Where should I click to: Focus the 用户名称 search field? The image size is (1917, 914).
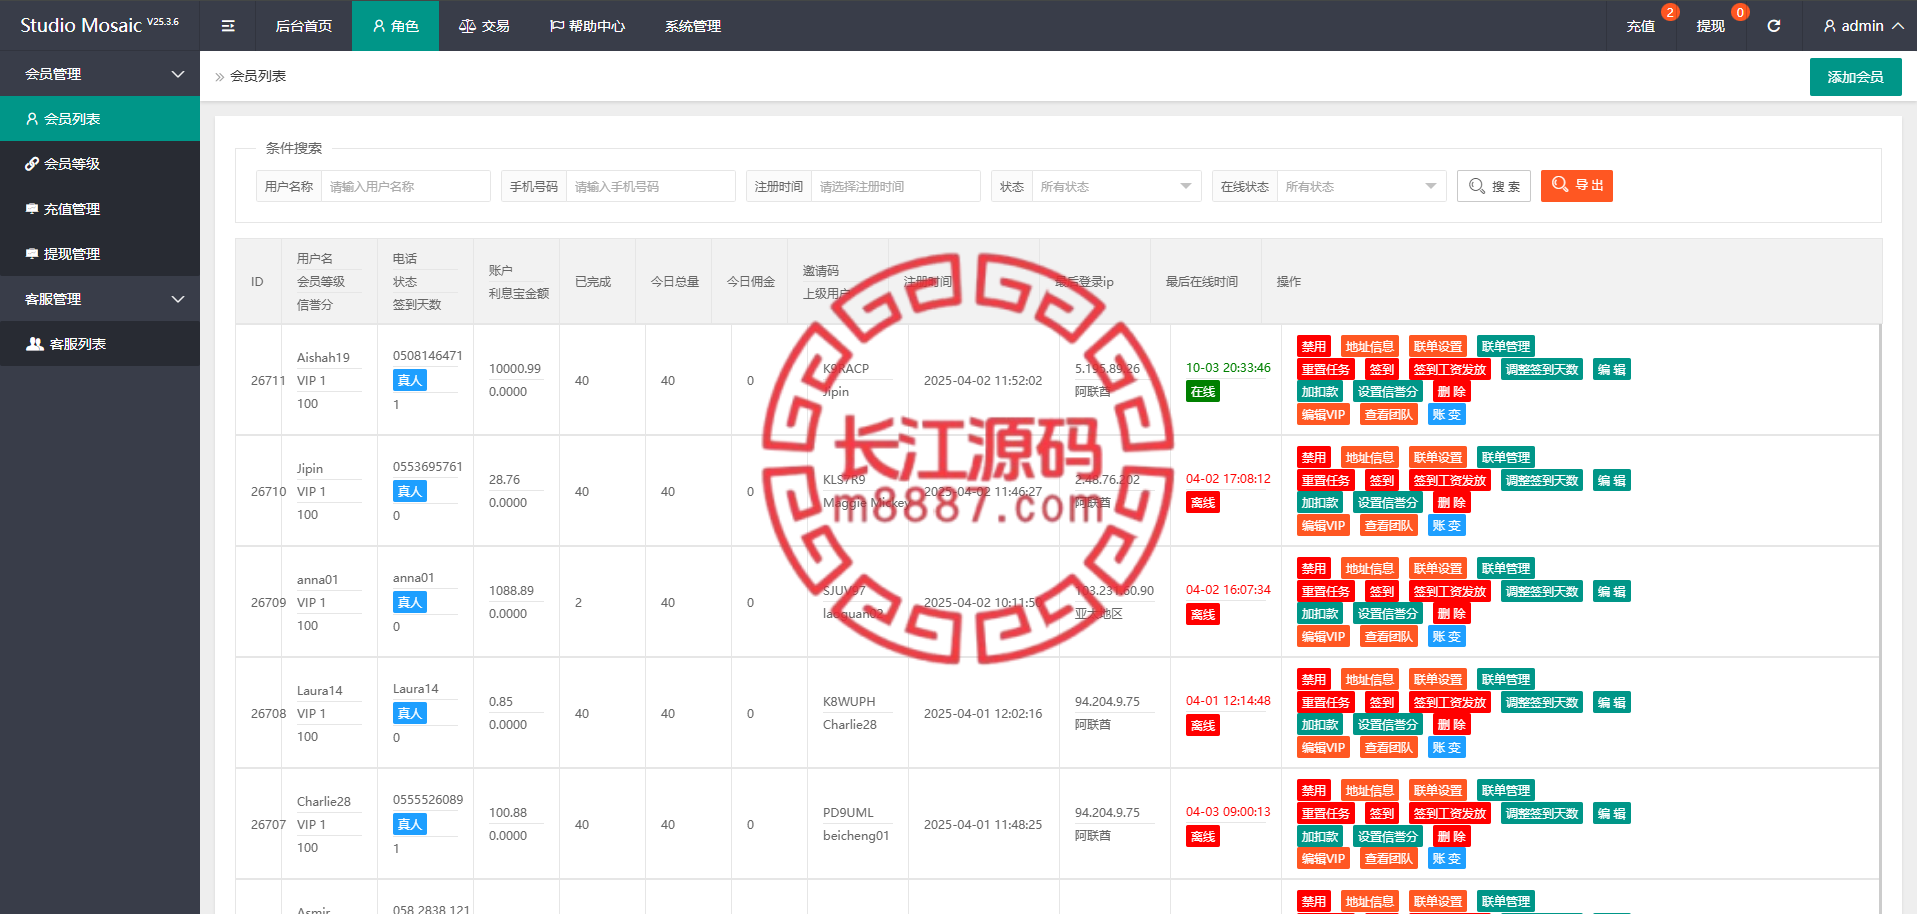click(405, 186)
